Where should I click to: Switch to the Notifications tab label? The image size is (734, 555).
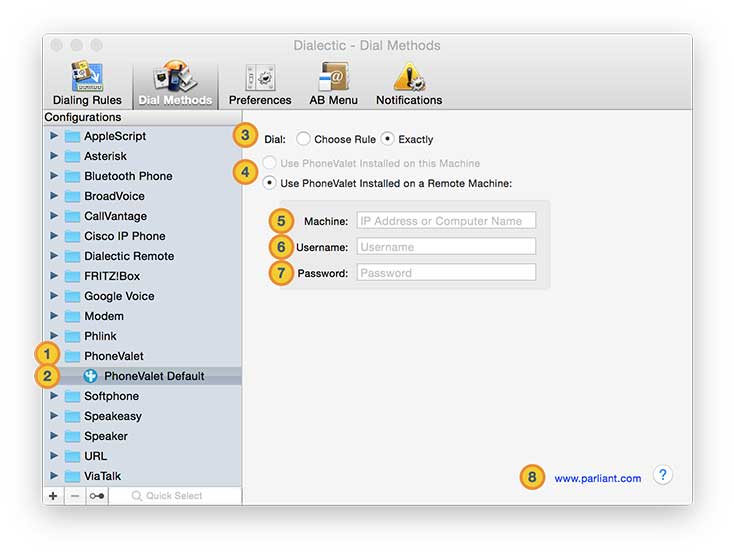pos(409,100)
